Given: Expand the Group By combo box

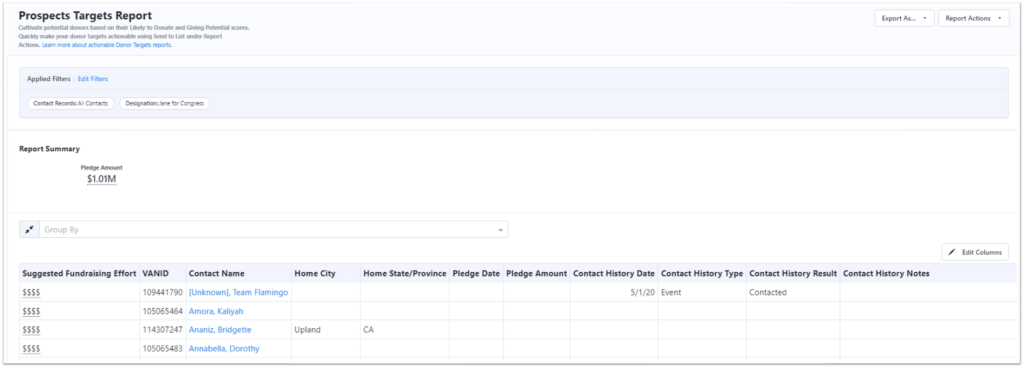Looking at the screenshot, I should click(274, 230).
